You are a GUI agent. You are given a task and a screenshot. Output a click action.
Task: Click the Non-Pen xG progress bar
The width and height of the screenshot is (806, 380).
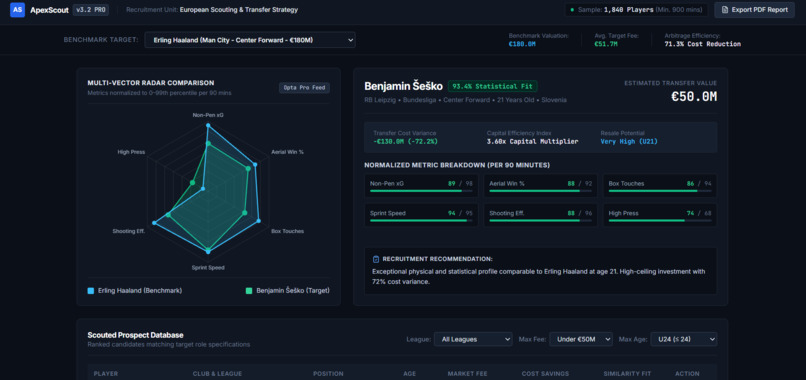tap(421, 191)
